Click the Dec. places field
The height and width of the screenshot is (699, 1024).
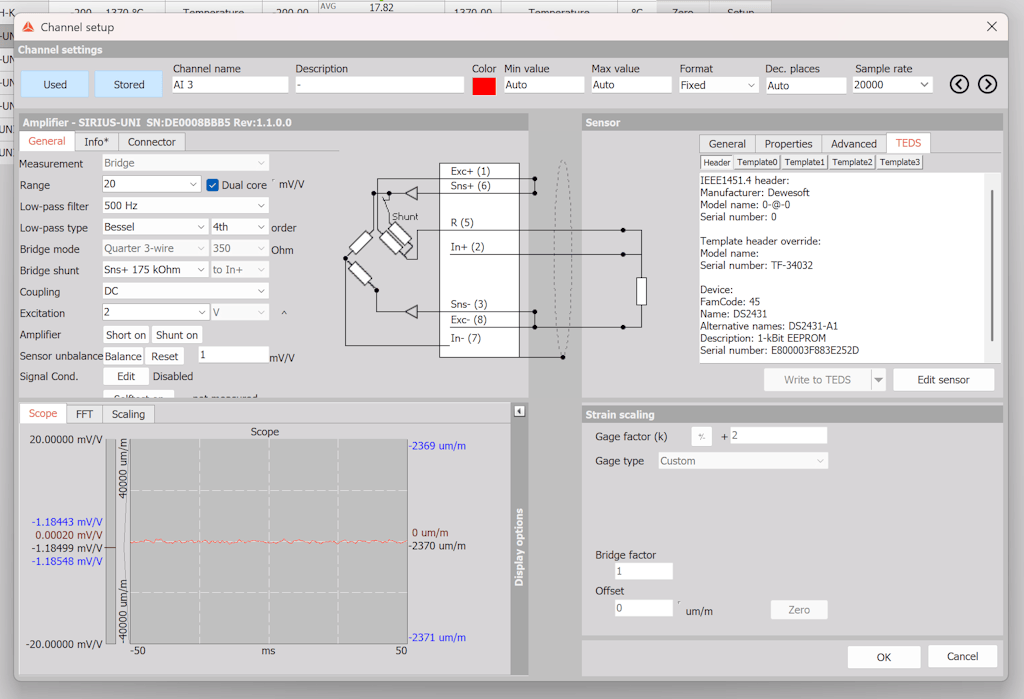click(x=806, y=86)
